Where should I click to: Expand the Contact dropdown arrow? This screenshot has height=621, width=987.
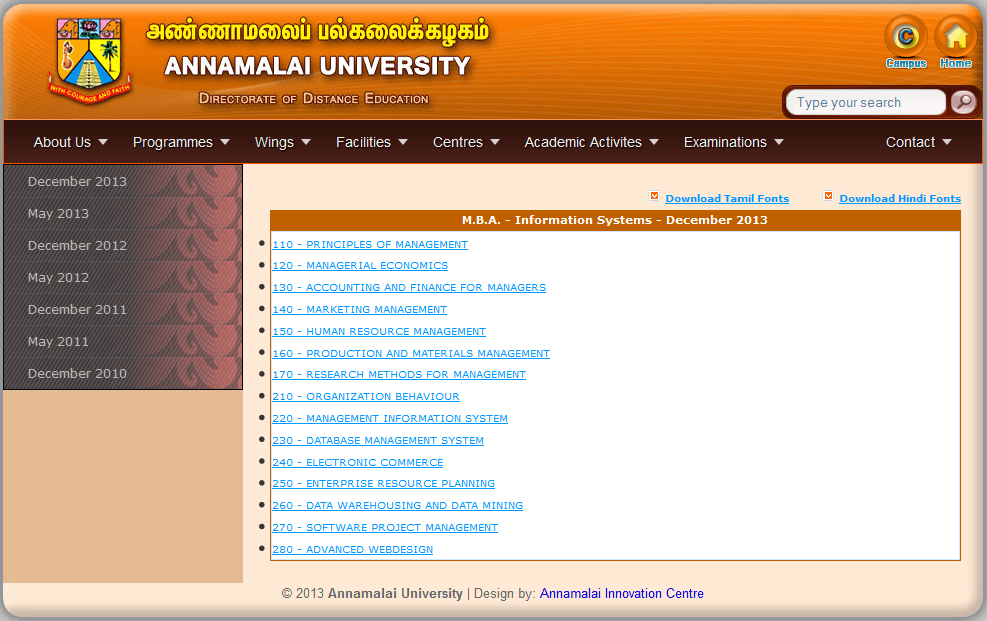click(x=947, y=142)
